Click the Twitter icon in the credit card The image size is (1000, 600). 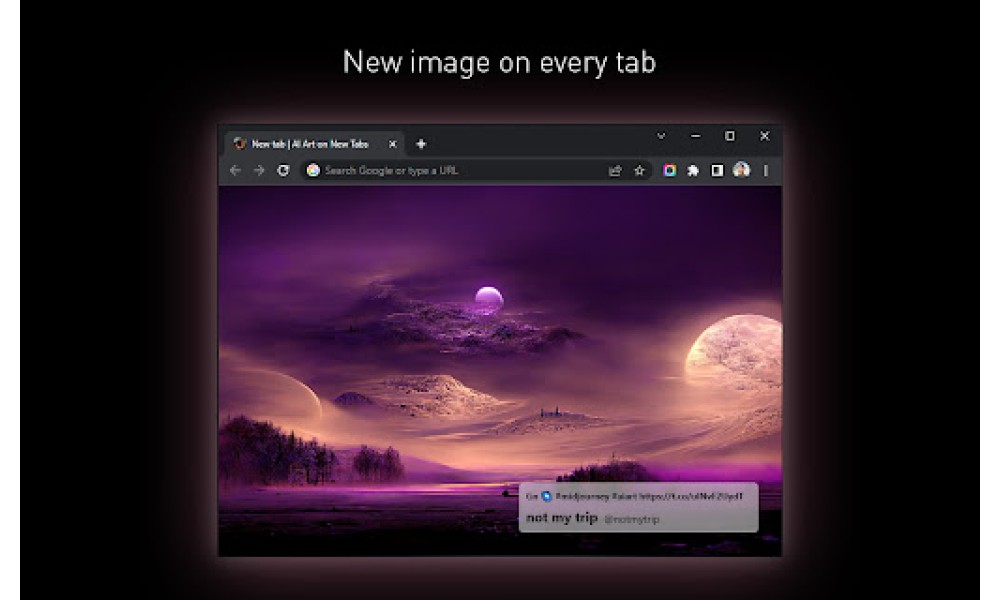[x=547, y=496]
